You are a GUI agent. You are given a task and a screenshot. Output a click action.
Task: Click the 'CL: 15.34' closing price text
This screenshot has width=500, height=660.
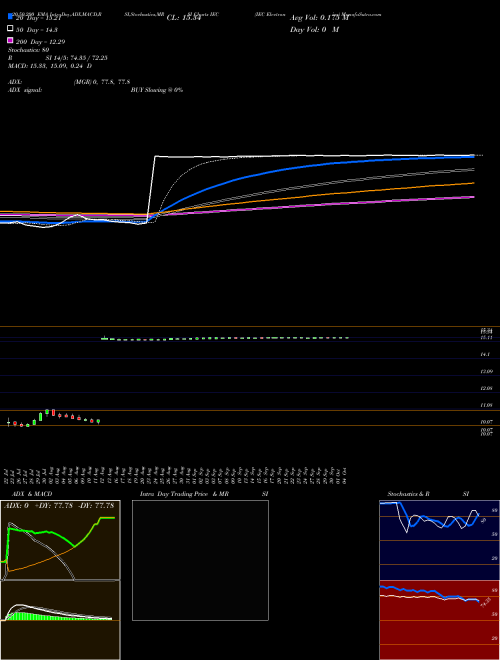[x=184, y=18]
